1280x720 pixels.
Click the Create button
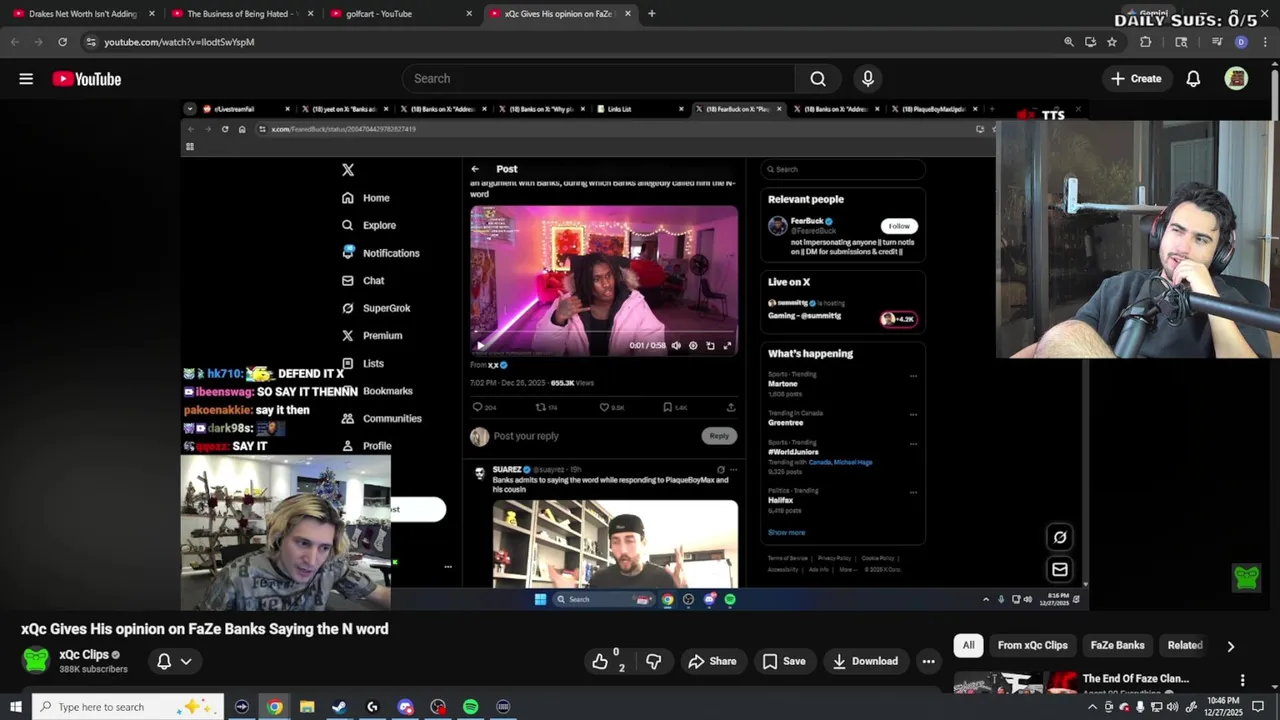click(x=1136, y=79)
